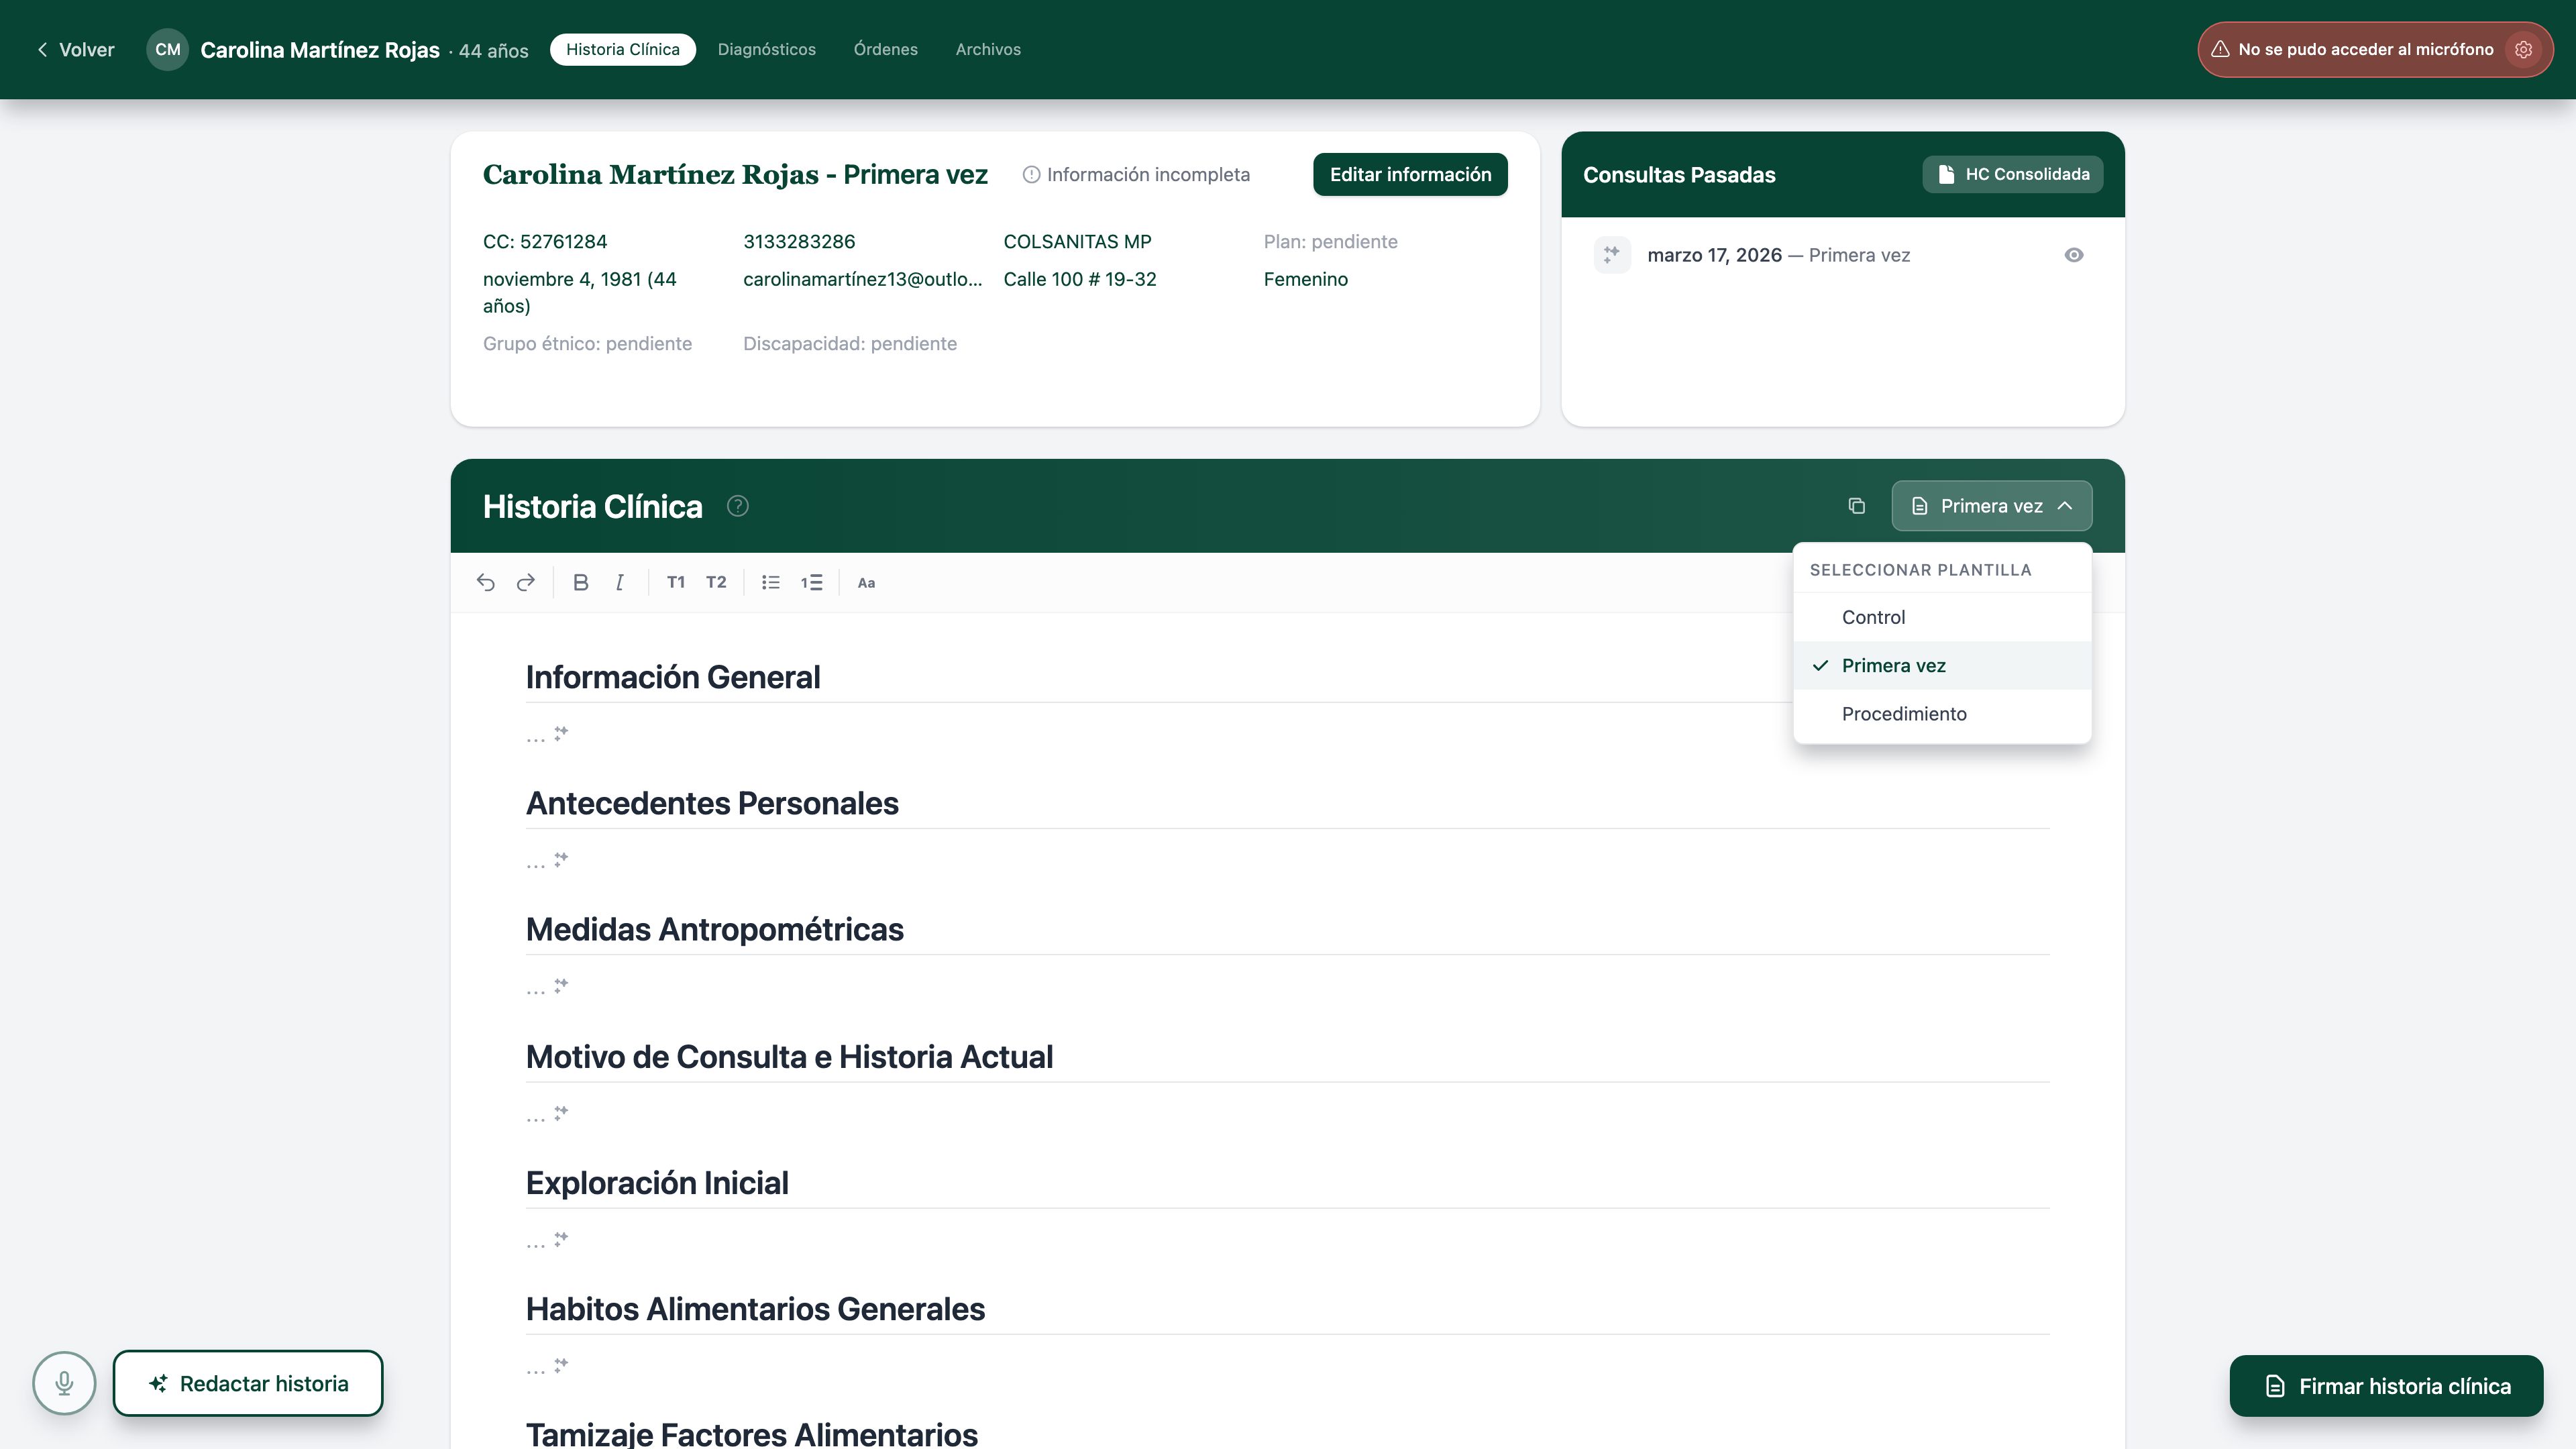Click the Información incompleta warning indicator
The height and width of the screenshot is (1449, 2576).
1136,174
